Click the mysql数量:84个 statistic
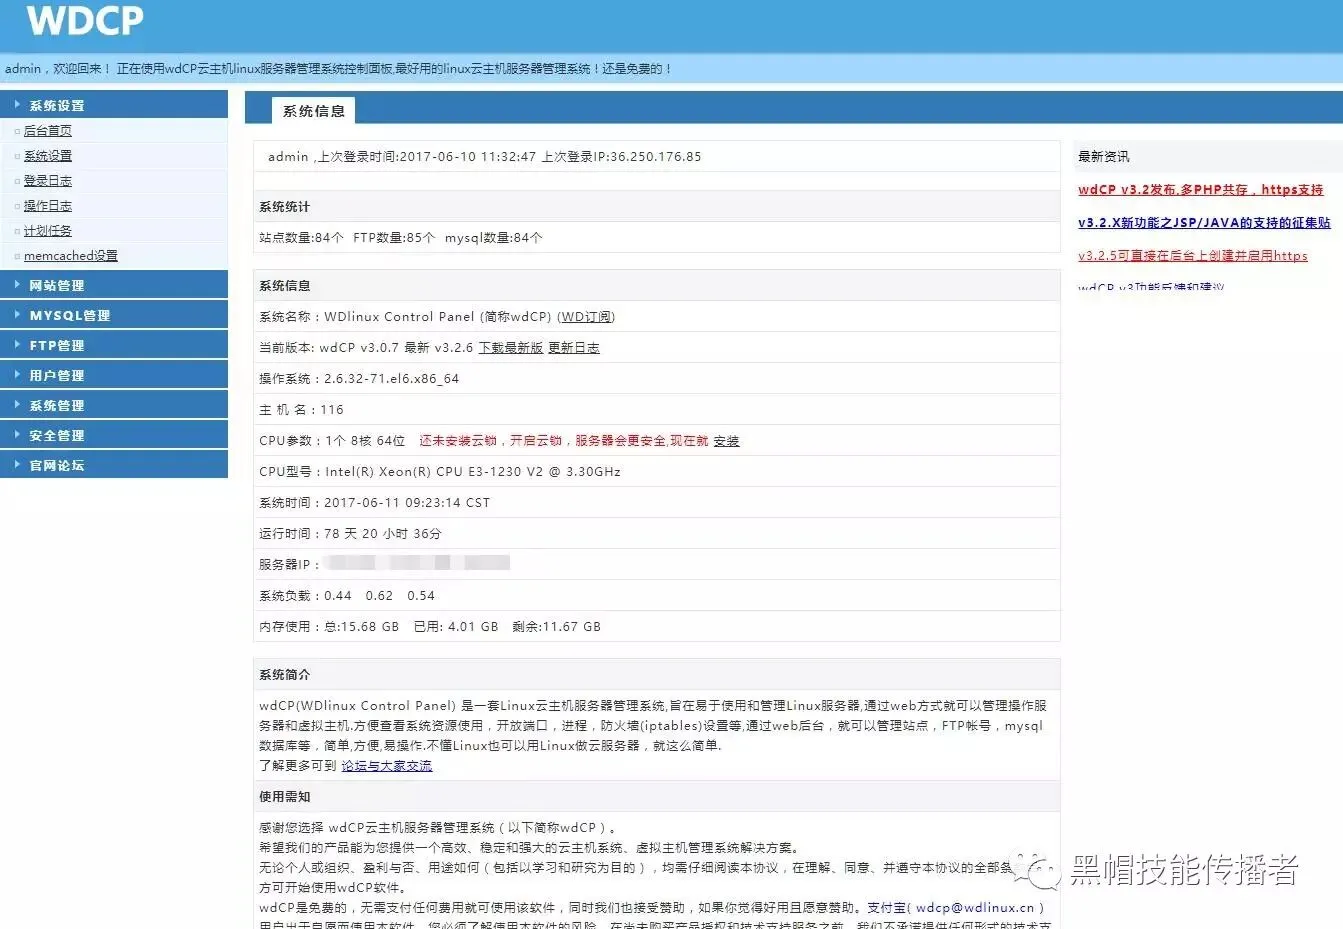Image resolution: width=1343 pixels, height=929 pixels. coord(494,238)
